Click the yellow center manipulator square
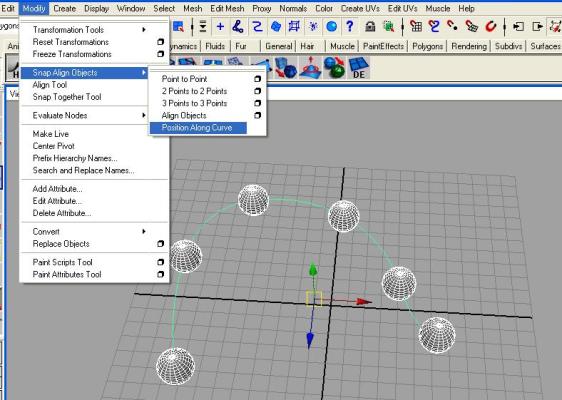 314,299
